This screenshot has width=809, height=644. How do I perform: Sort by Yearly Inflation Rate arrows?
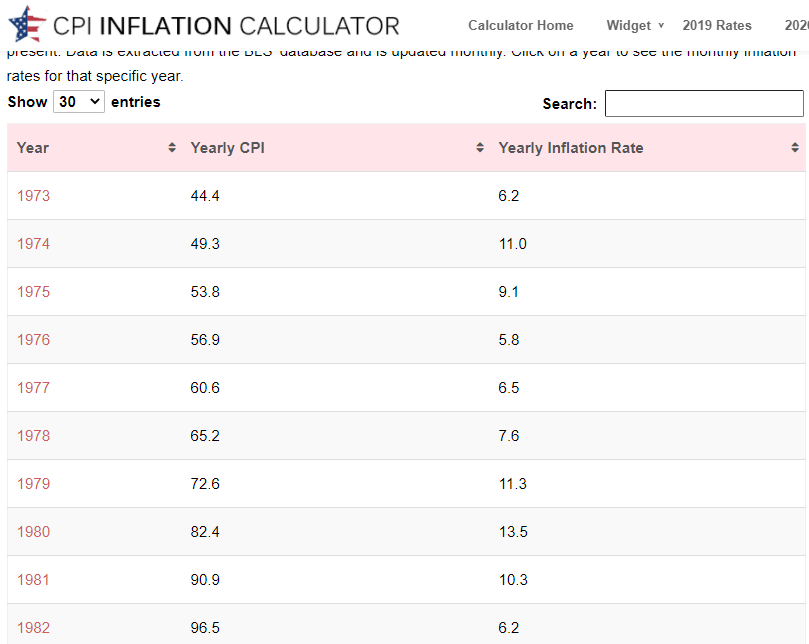point(795,148)
